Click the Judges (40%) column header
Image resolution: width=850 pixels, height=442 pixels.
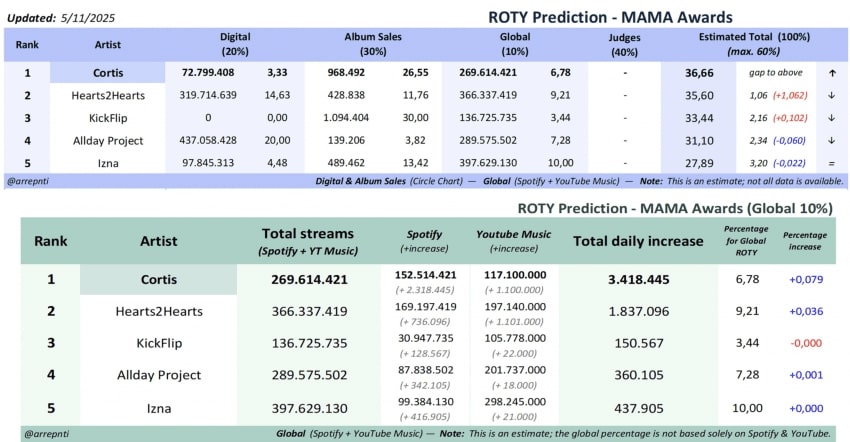tap(624, 44)
